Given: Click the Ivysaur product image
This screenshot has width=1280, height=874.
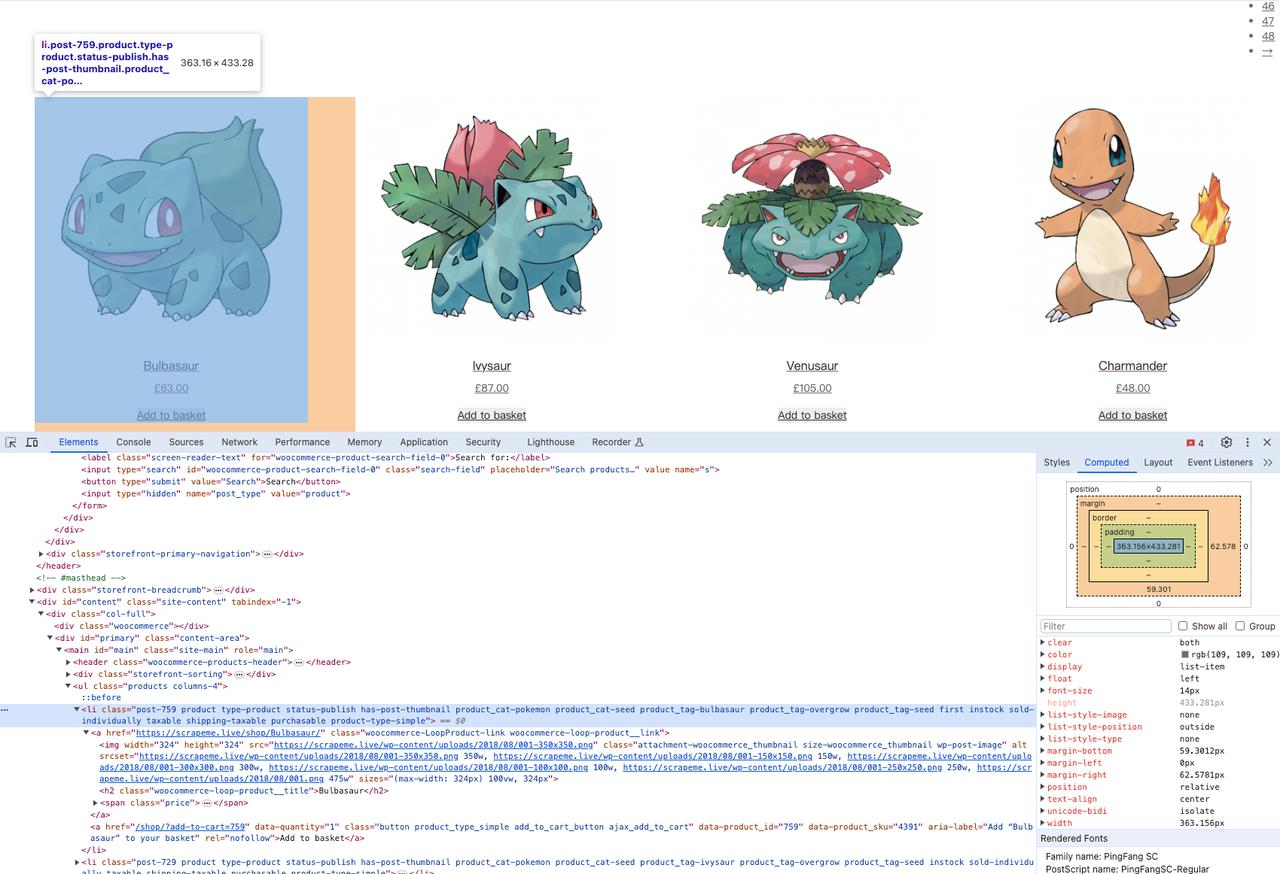Looking at the screenshot, I should [492, 220].
